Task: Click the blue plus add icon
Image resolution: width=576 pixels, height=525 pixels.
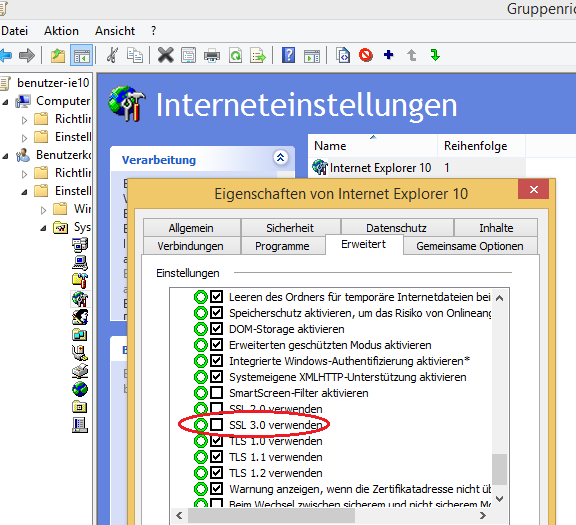Action: pyautogui.click(x=388, y=55)
